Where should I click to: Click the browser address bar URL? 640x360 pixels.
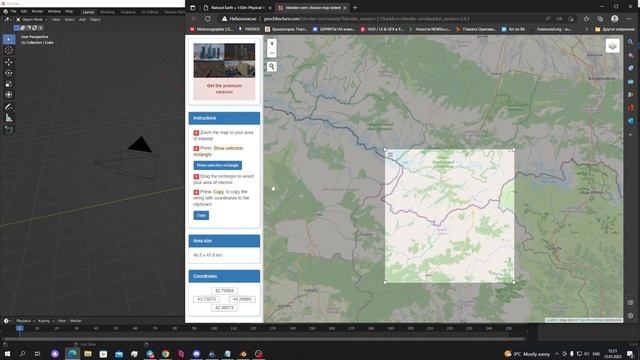click(366, 19)
